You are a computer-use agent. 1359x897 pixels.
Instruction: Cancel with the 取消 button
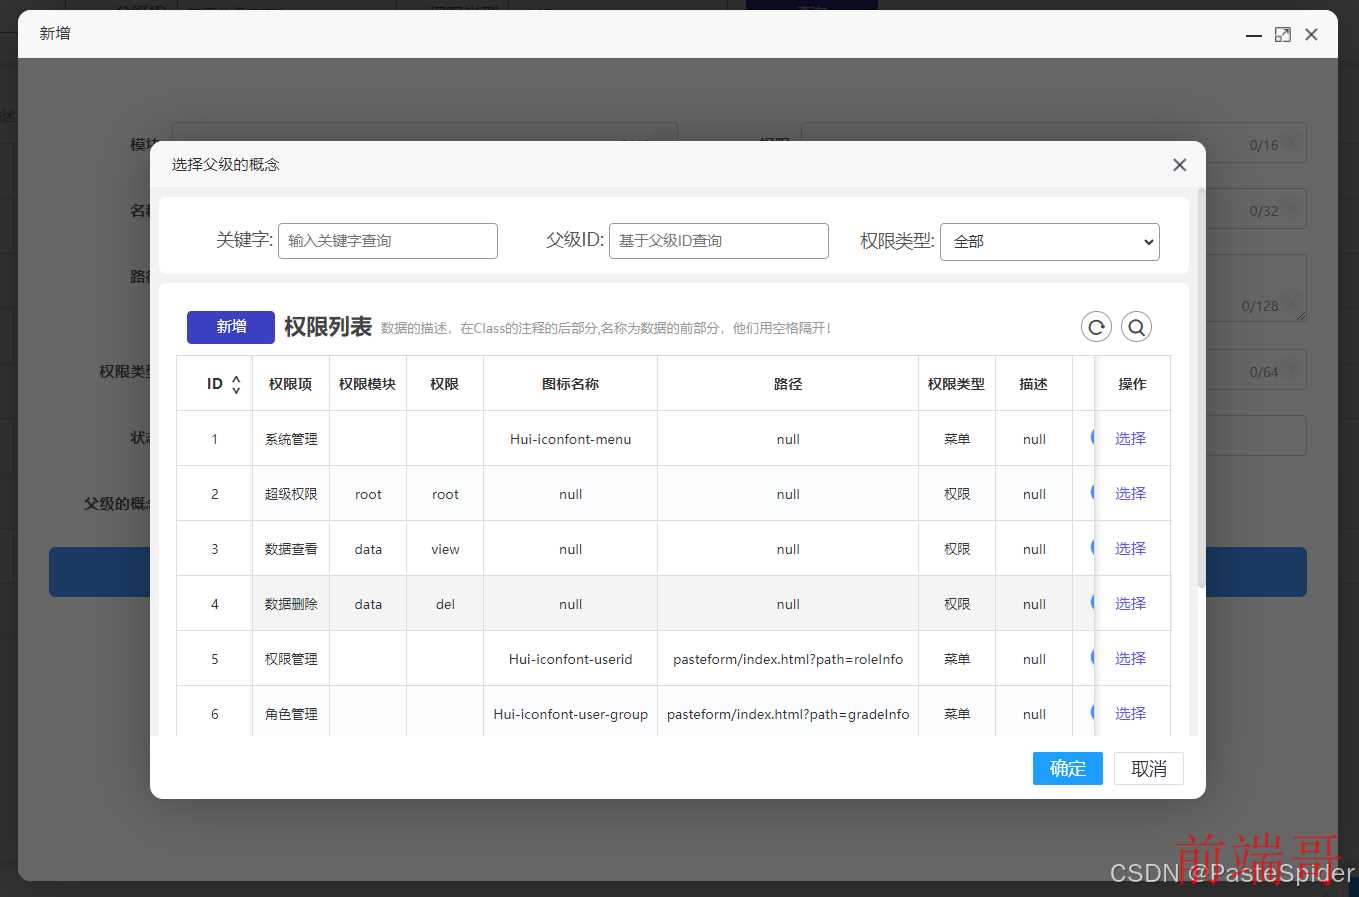1149,768
